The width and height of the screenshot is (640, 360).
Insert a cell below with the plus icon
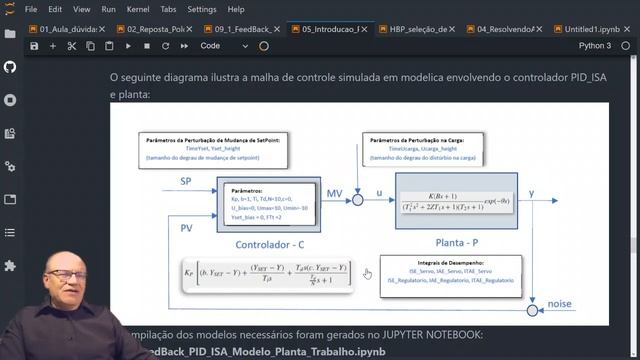(x=53, y=46)
